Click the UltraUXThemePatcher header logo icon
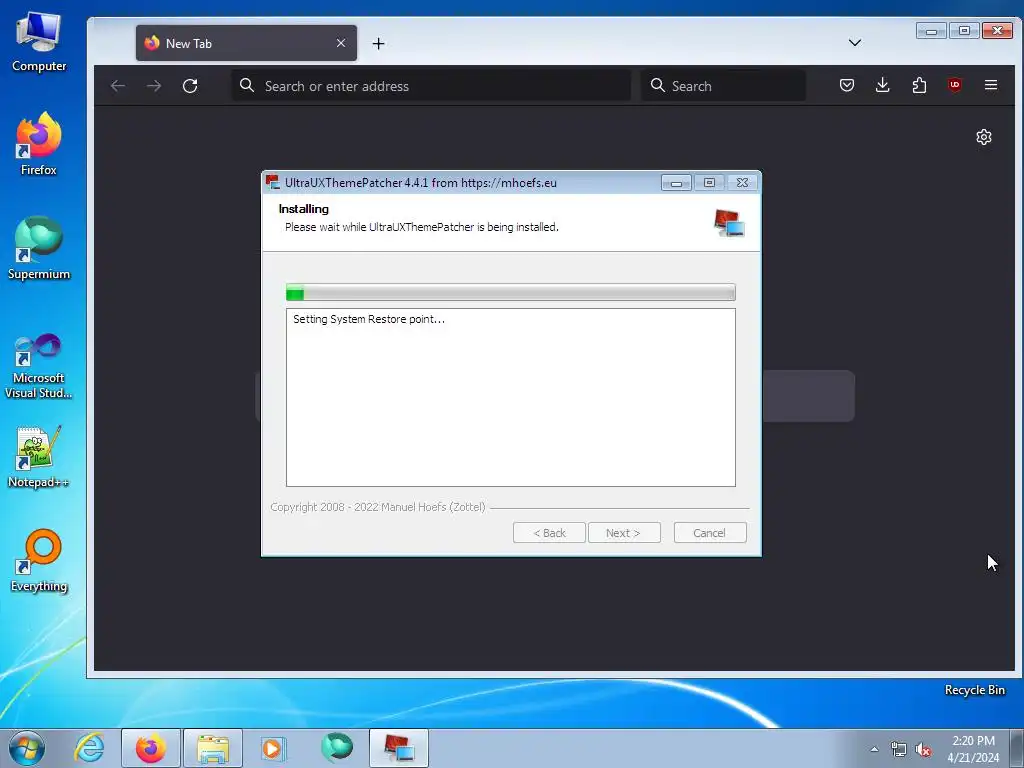This screenshot has width=1024, height=768. [729, 223]
